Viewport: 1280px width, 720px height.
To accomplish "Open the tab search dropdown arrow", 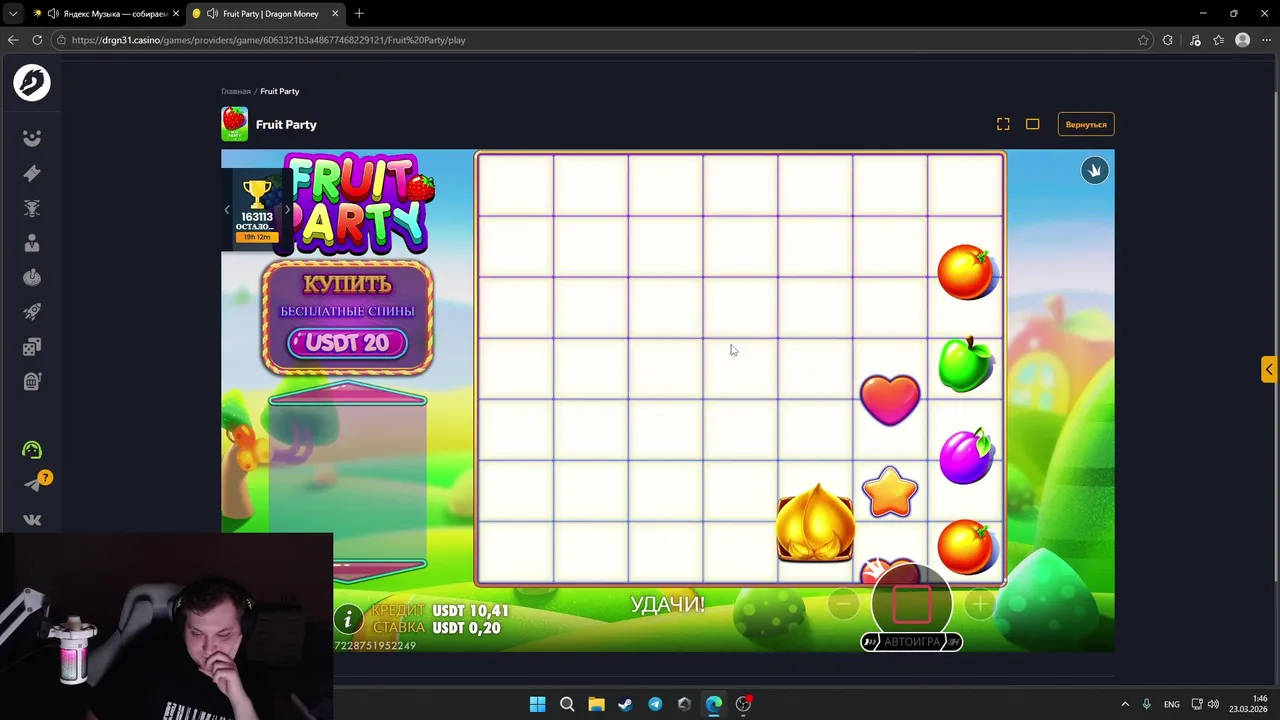I will (x=13, y=14).
